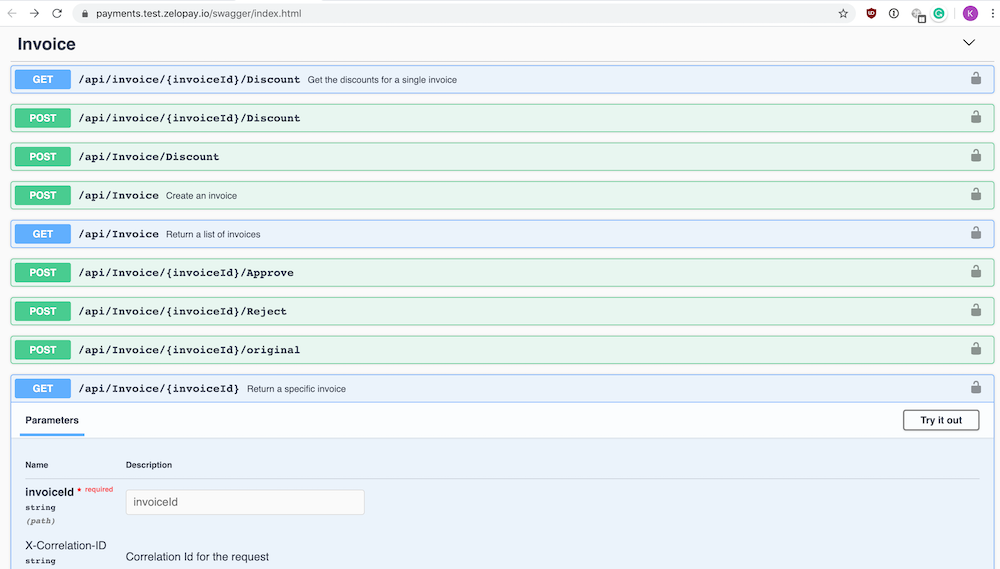The width and height of the screenshot is (1000, 569).
Task: Expand POST /api/Invoice/Discount endpoint
Action: (148, 157)
